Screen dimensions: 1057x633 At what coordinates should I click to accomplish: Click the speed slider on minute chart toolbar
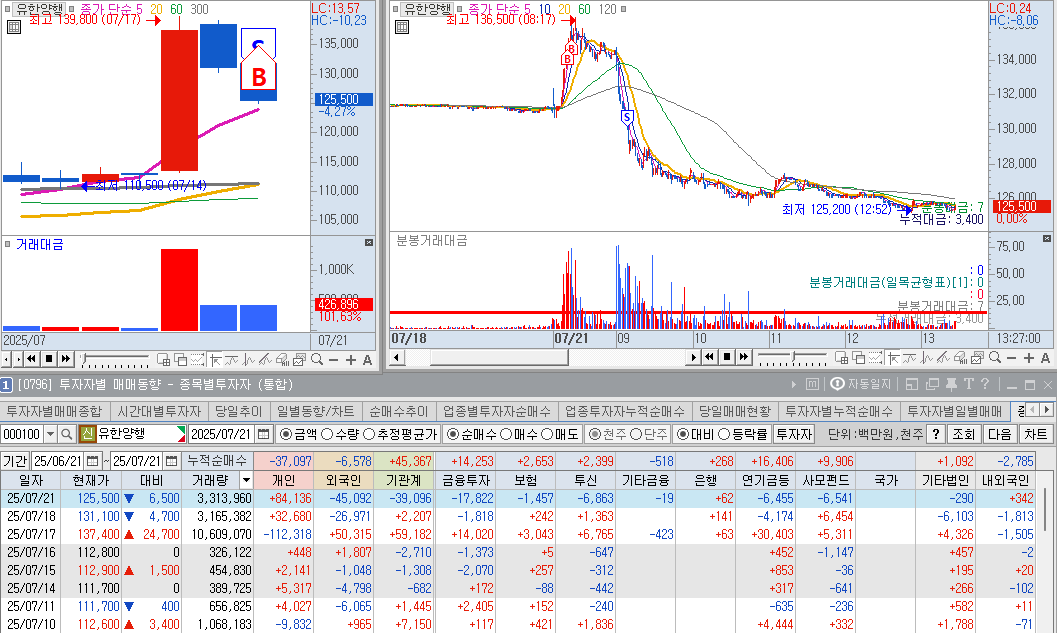point(792,357)
